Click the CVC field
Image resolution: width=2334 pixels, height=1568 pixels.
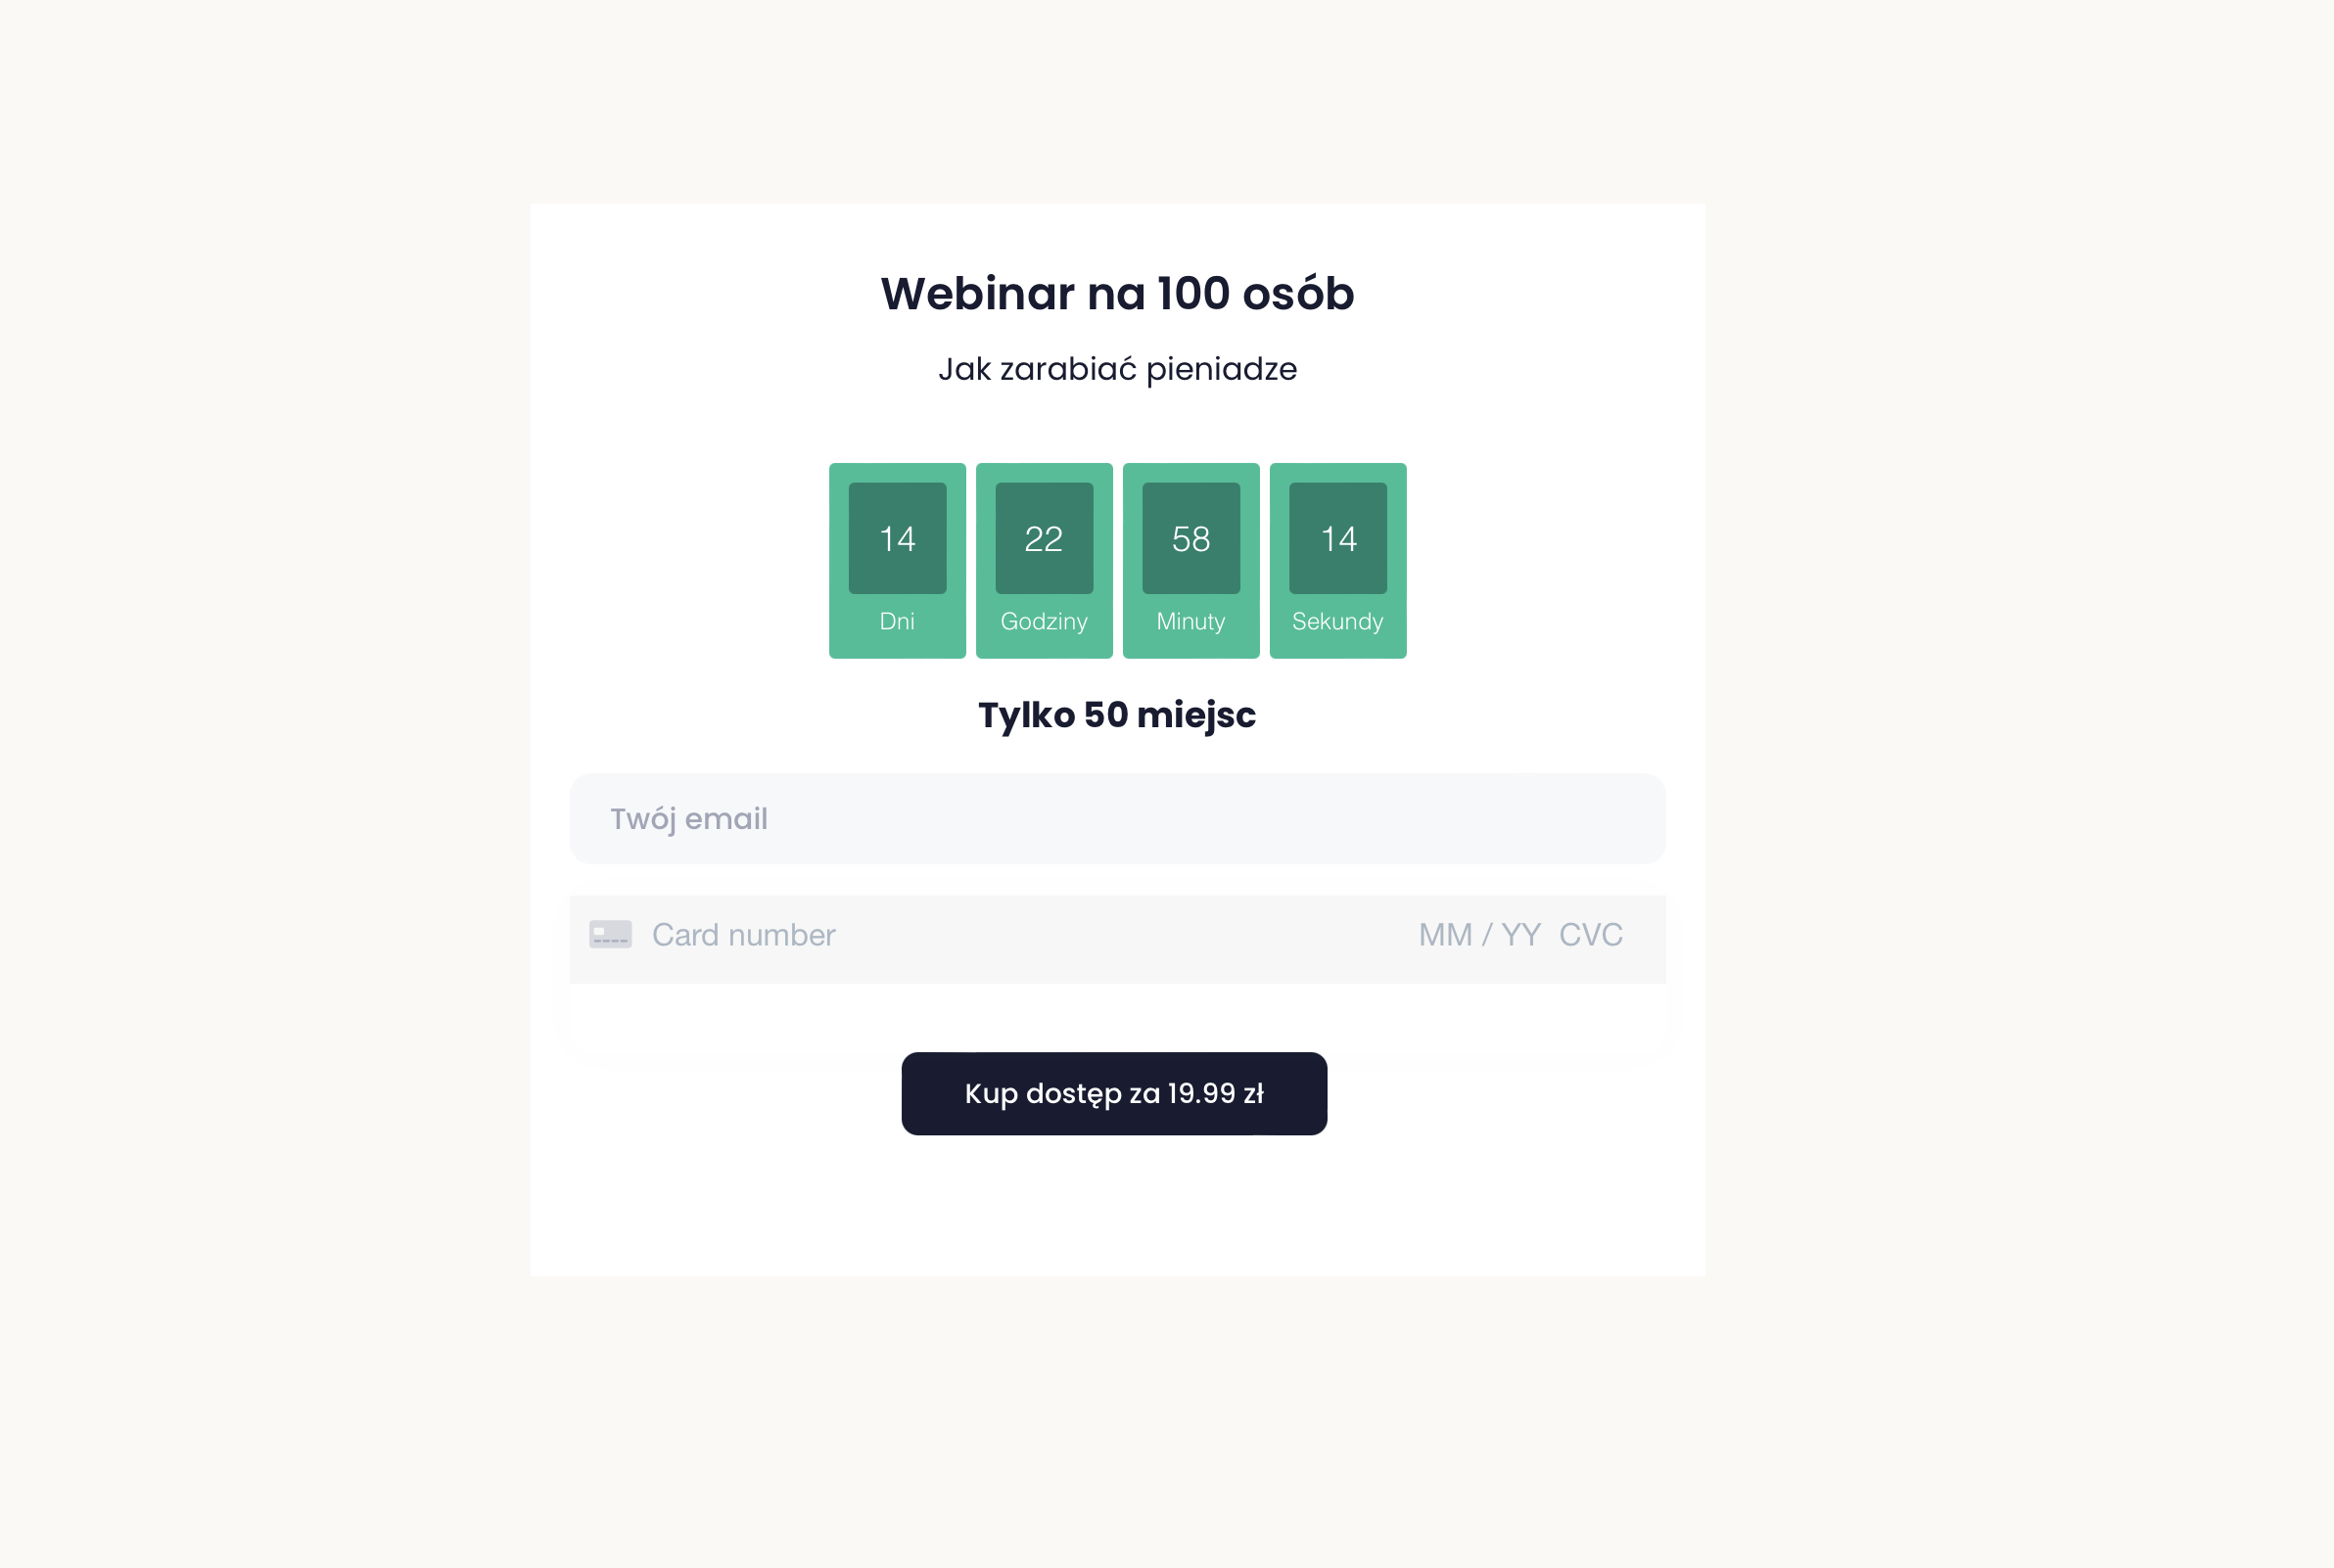pyautogui.click(x=1590, y=934)
